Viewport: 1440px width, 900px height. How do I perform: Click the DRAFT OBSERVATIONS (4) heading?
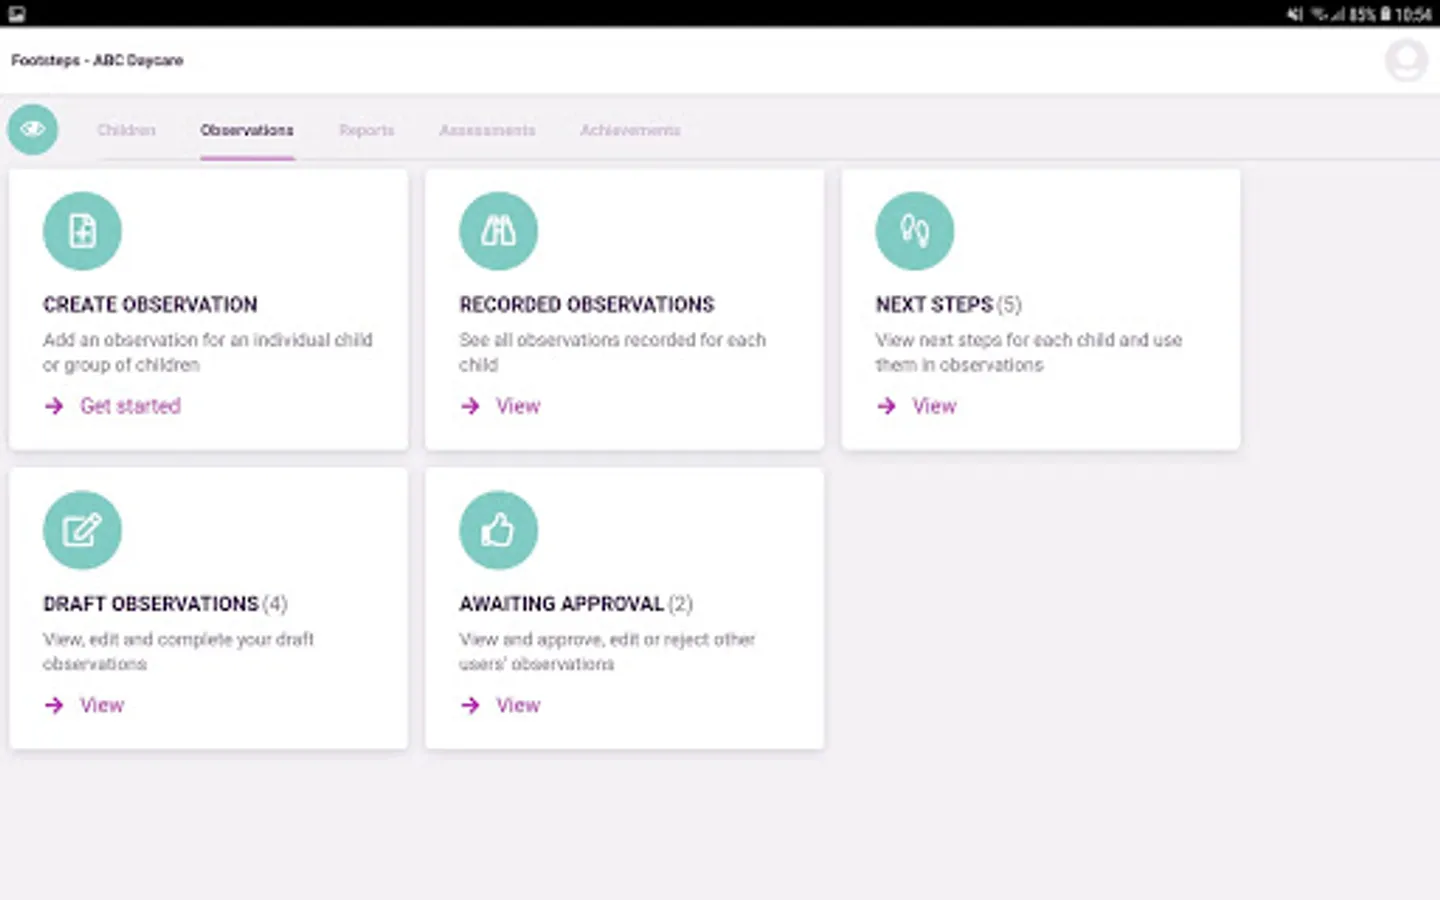(x=165, y=604)
